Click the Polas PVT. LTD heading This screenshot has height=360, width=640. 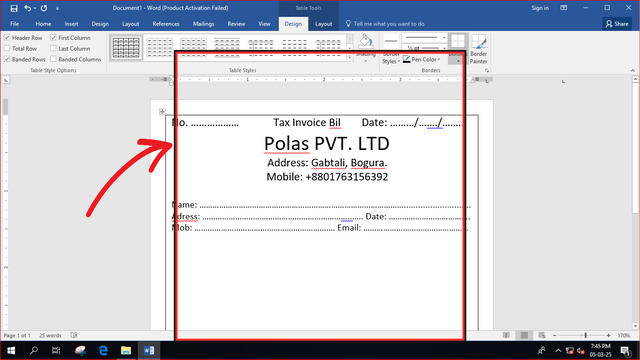pyautogui.click(x=327, y=144)
